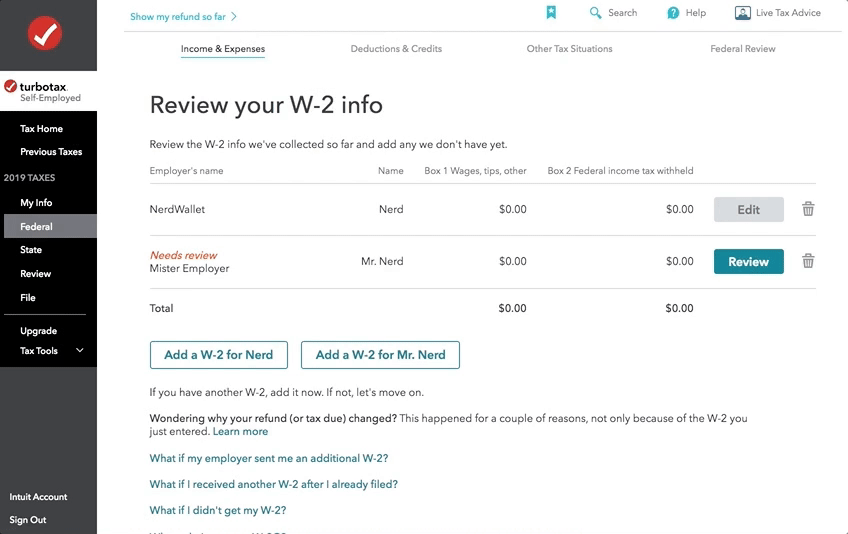Image resolution: width=848 pixels, height=534 pixels.
Task: Click the Search magnifier icon
Action: [596, 13]
